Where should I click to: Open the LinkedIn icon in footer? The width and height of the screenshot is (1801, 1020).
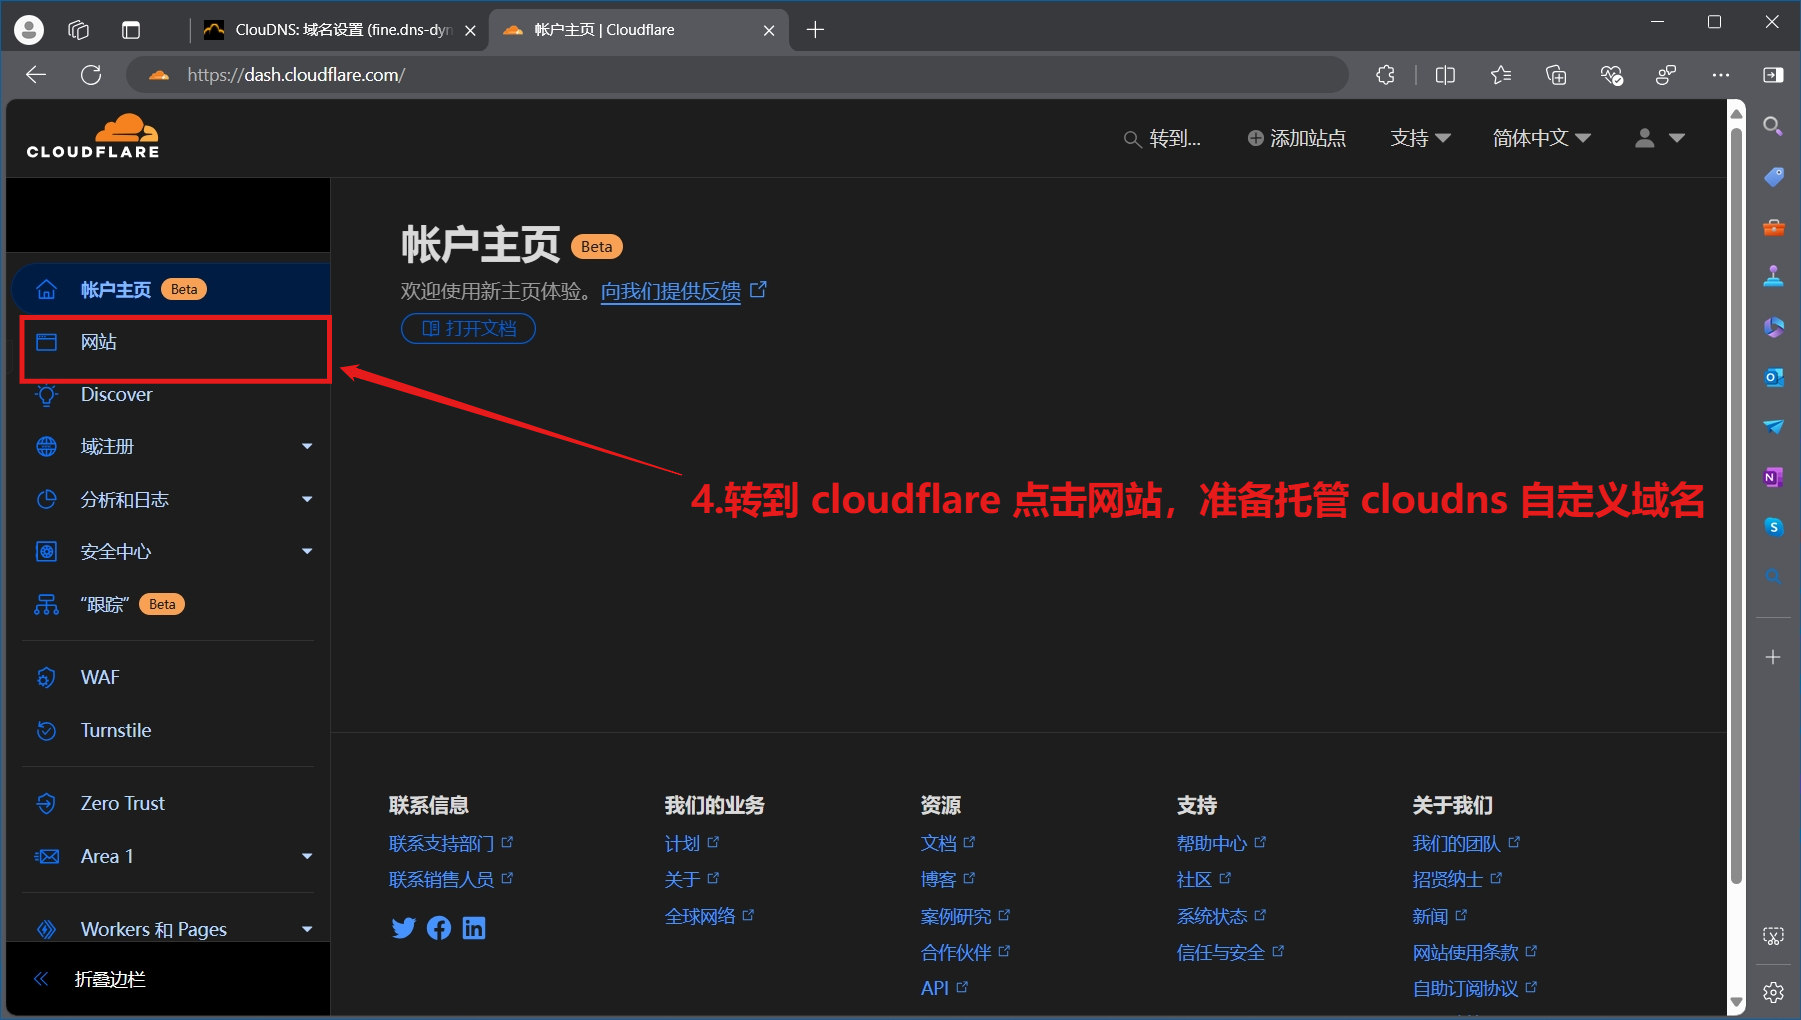(x=474, y=928)
